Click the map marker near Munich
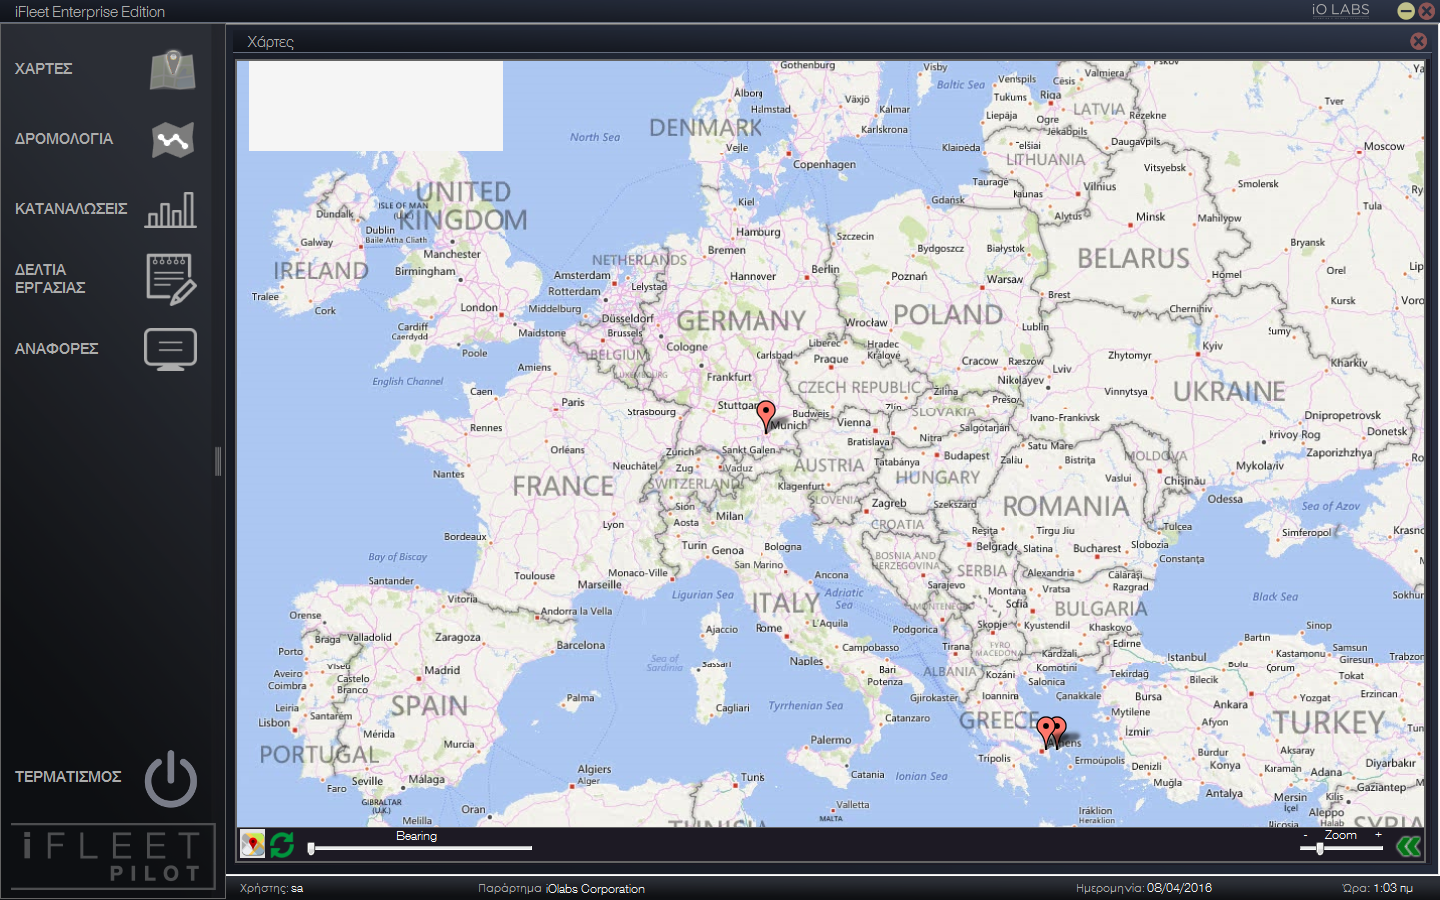Viewport: 1440px width, 900px height. pyautogui.click(x=766, y=415)
